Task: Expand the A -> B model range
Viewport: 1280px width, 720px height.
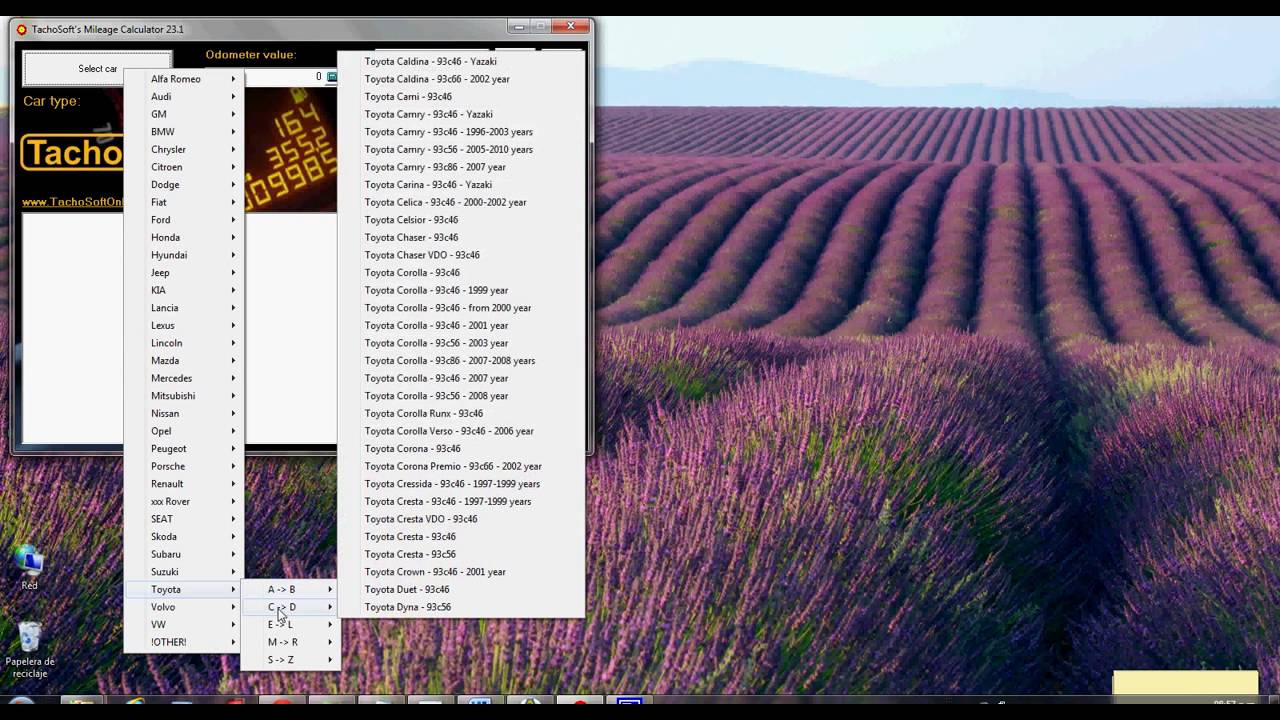Action: [290, 589]
